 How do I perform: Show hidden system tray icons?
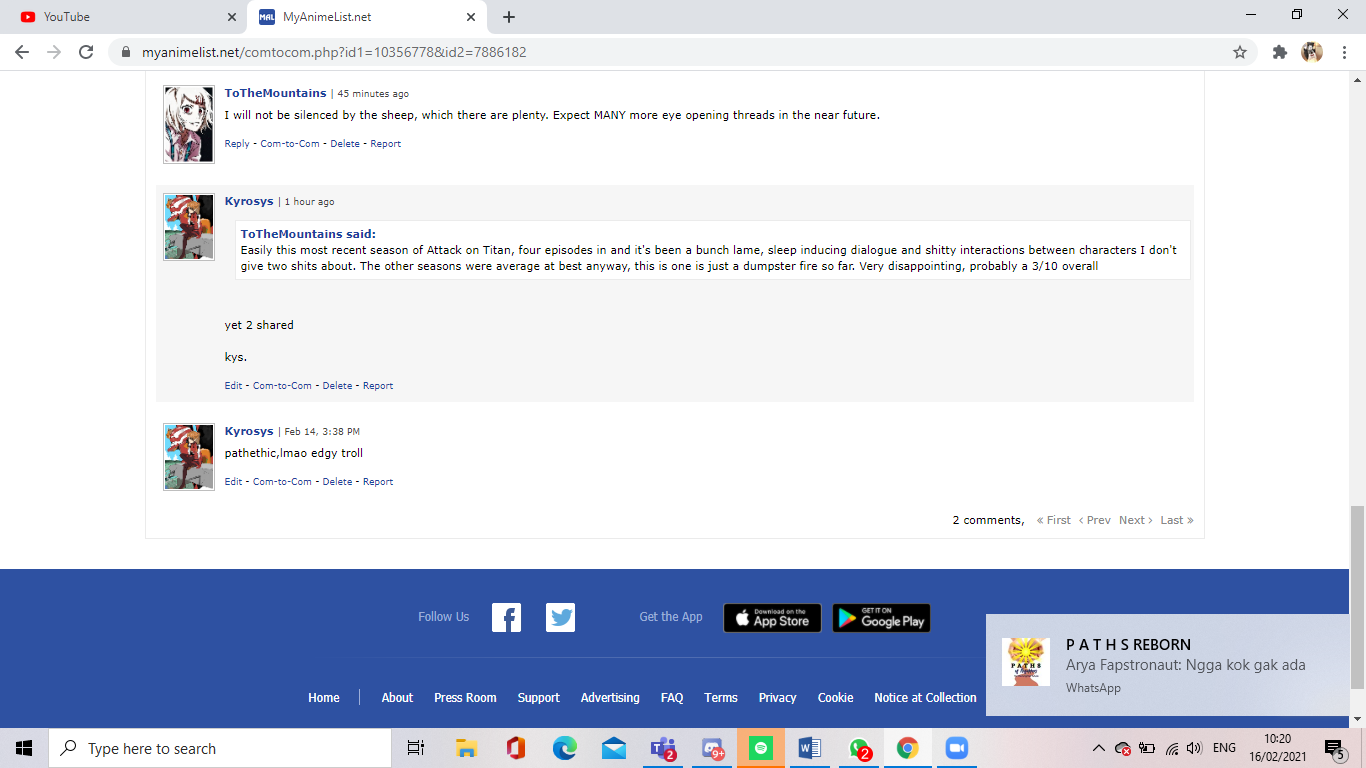tap(1098, 748)
